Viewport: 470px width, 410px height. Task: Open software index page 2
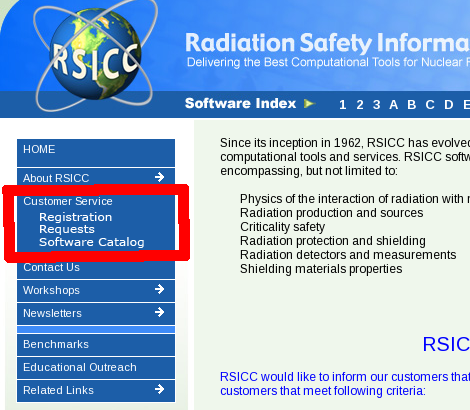click(360, 105)
